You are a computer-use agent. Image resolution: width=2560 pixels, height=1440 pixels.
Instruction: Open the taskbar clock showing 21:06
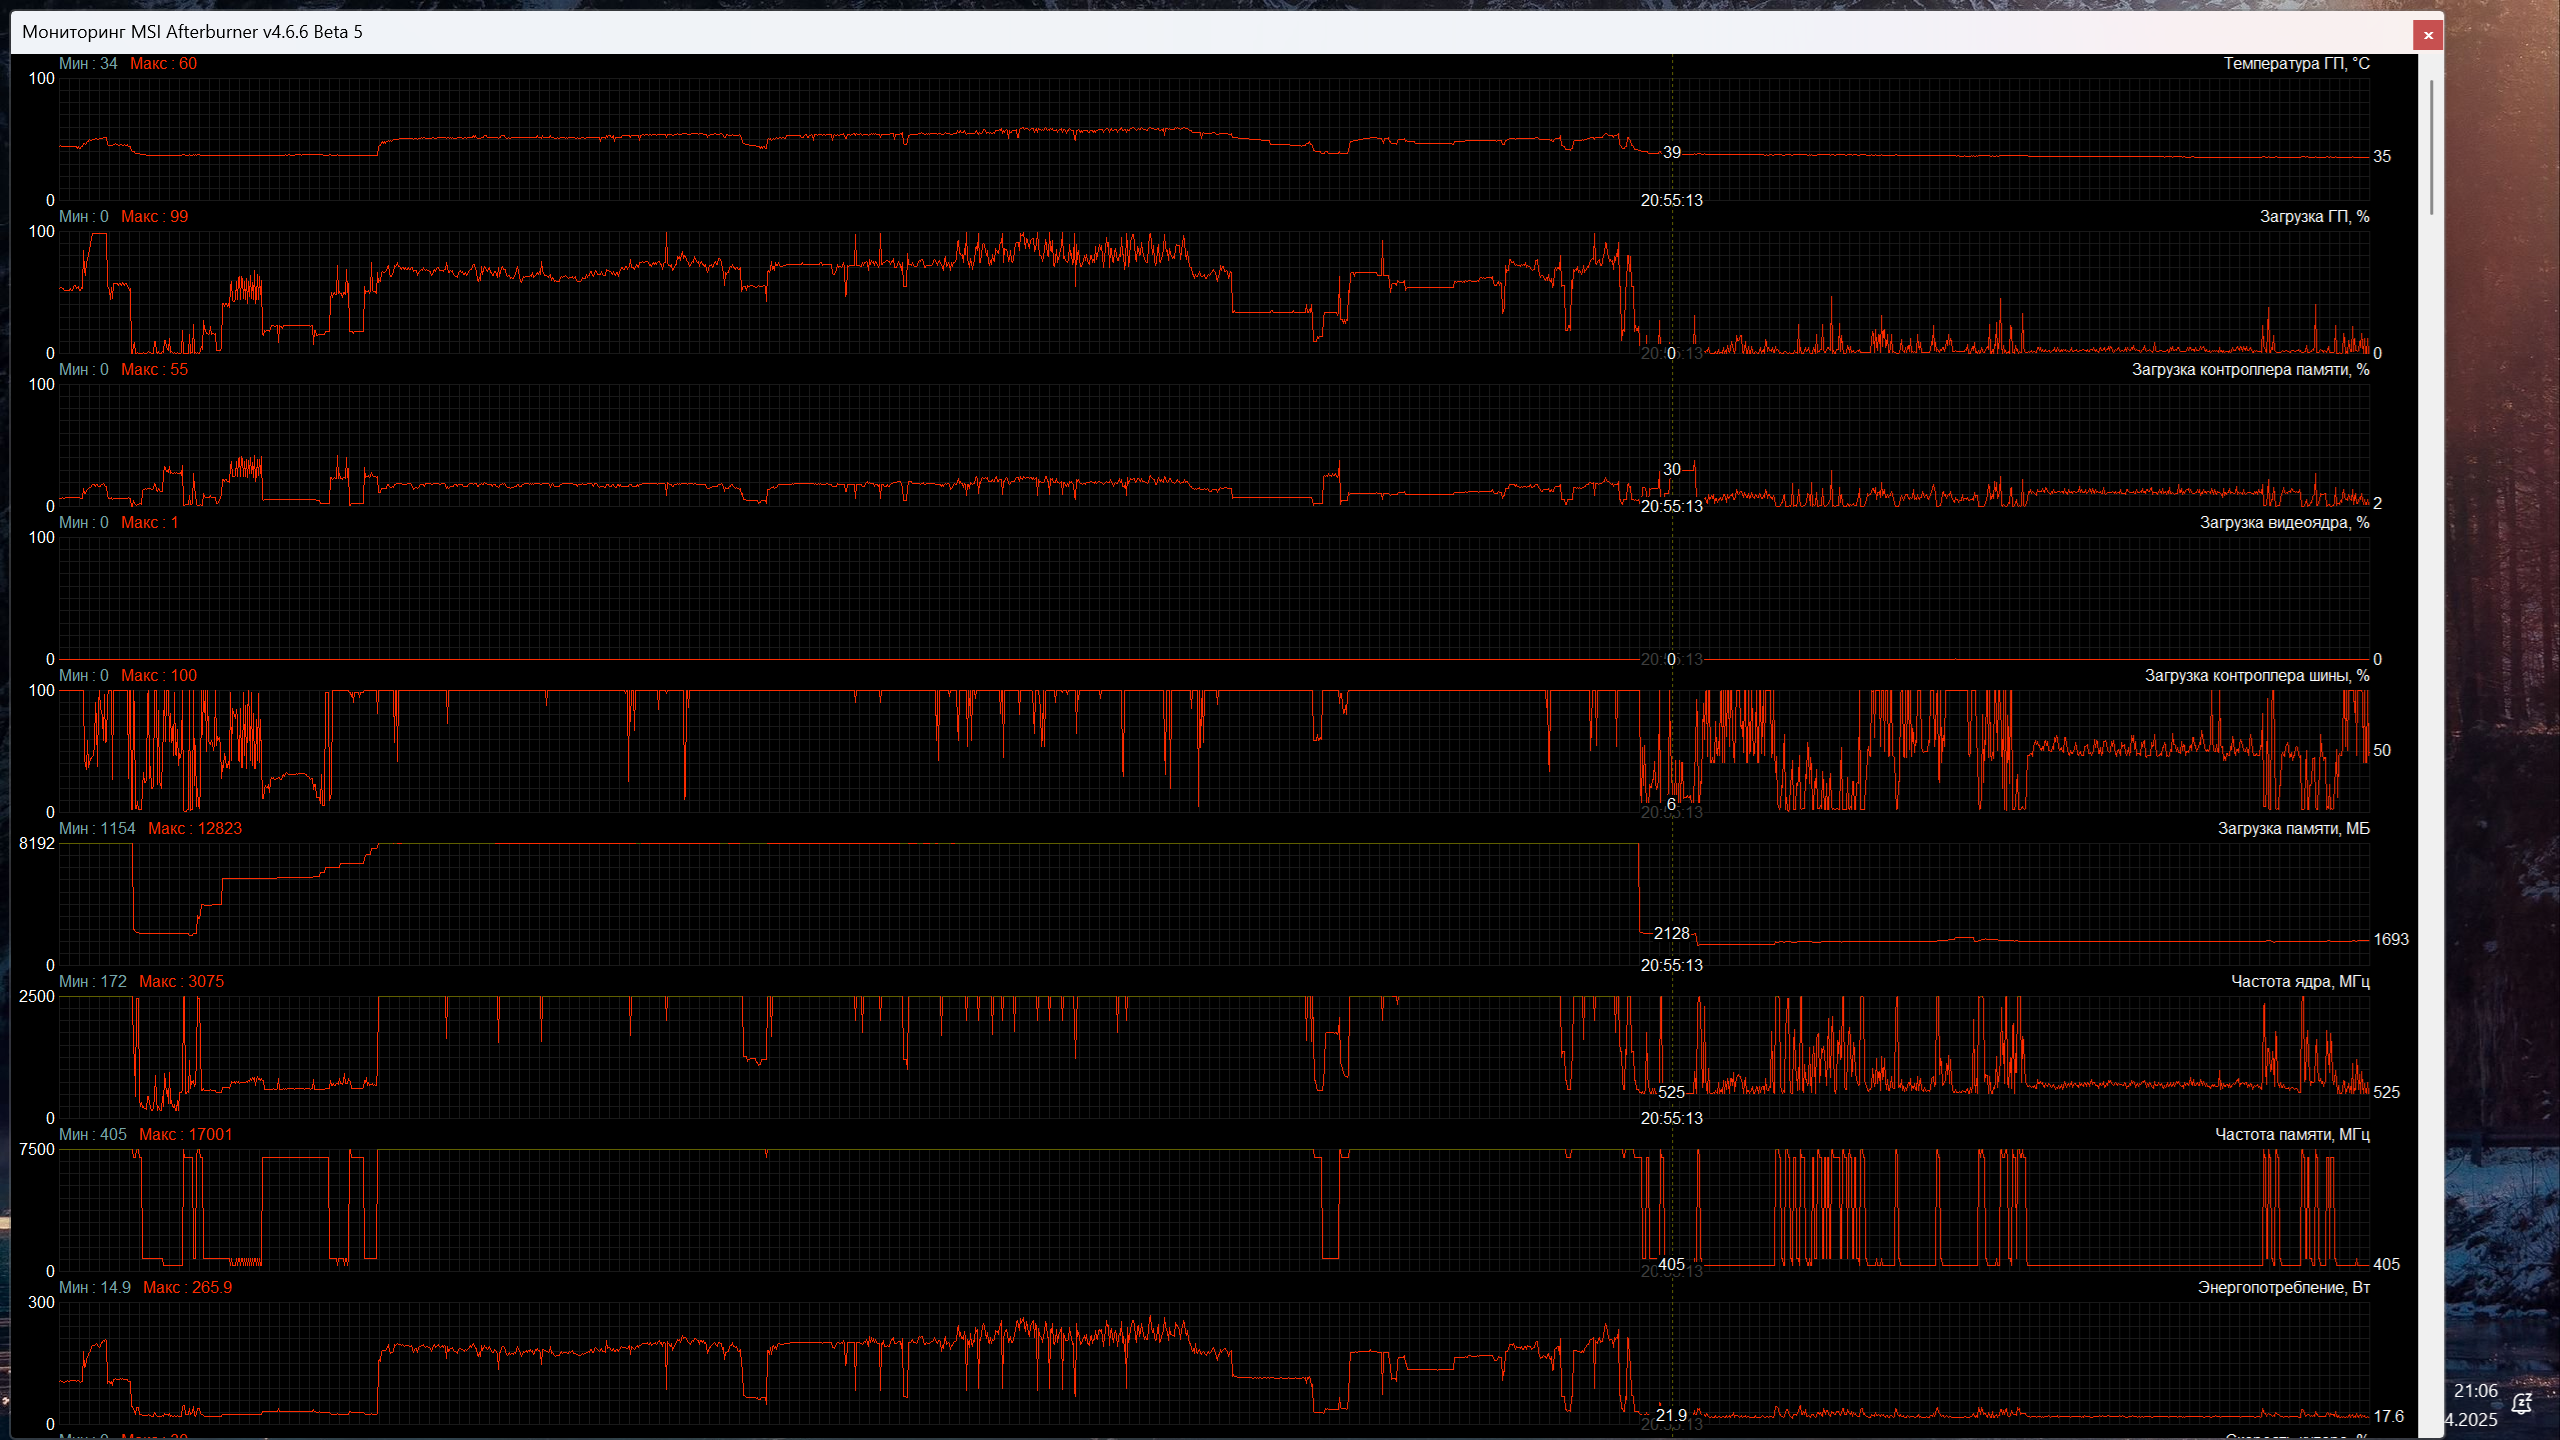click(2476, 1392)
